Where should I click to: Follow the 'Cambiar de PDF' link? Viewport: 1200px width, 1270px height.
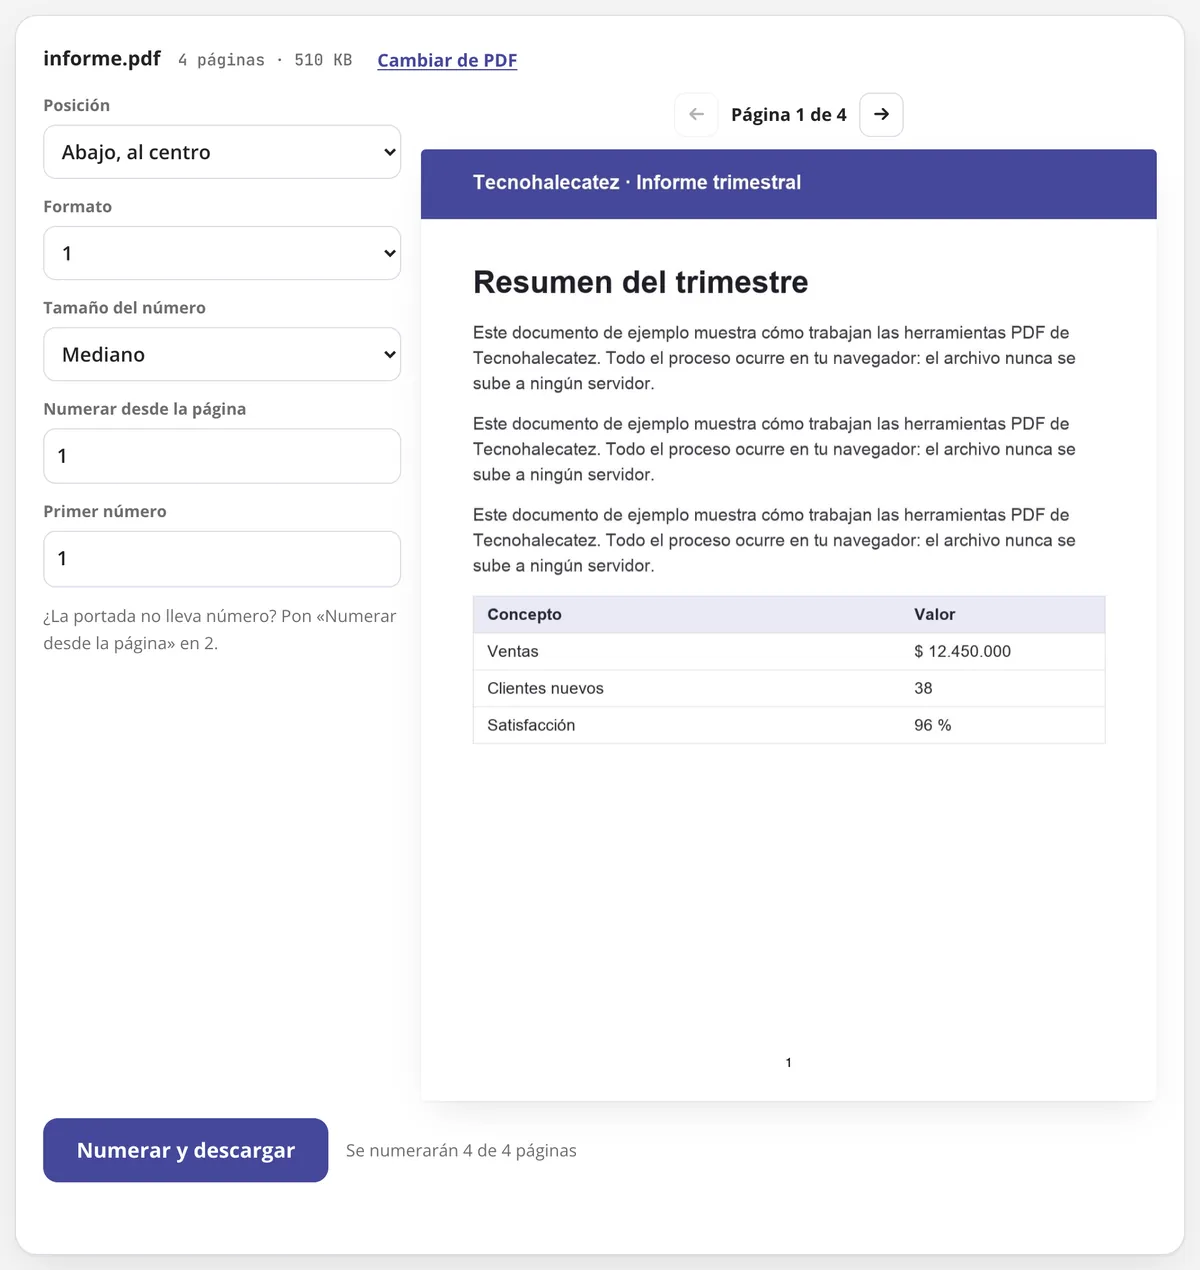(447, 60)
